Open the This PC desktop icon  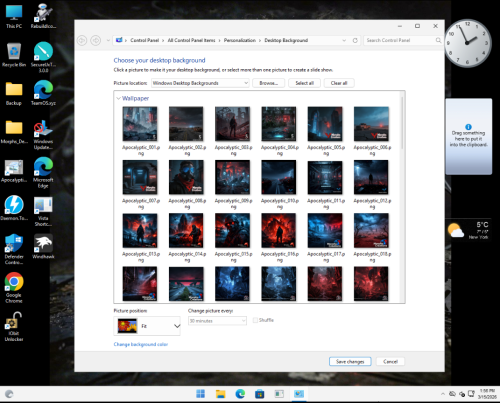(x=14, y=16)
